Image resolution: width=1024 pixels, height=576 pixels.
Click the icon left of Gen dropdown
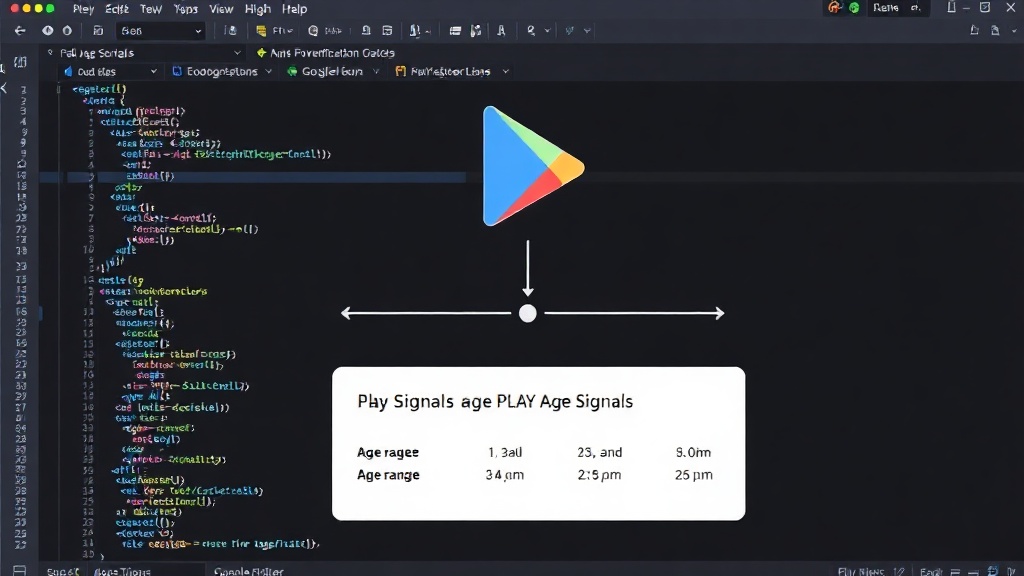[98, 31]
